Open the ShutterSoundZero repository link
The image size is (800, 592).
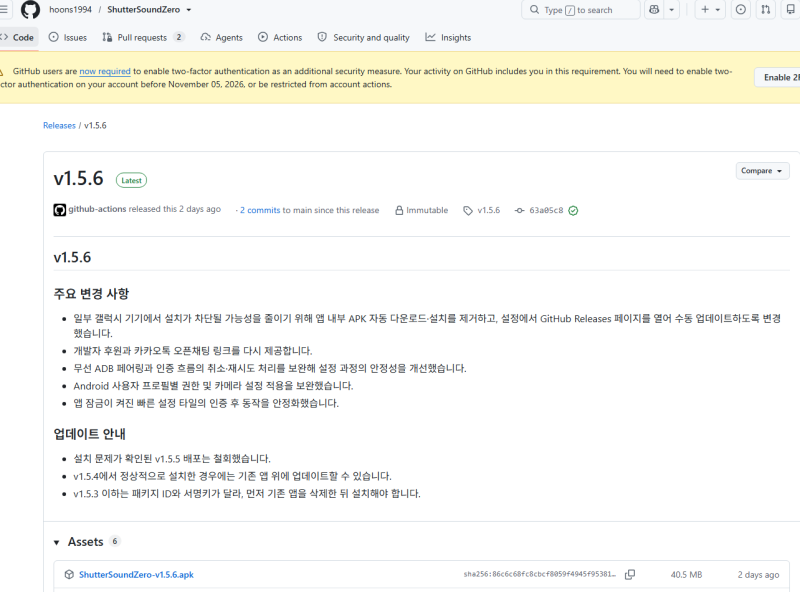[143, 10]
